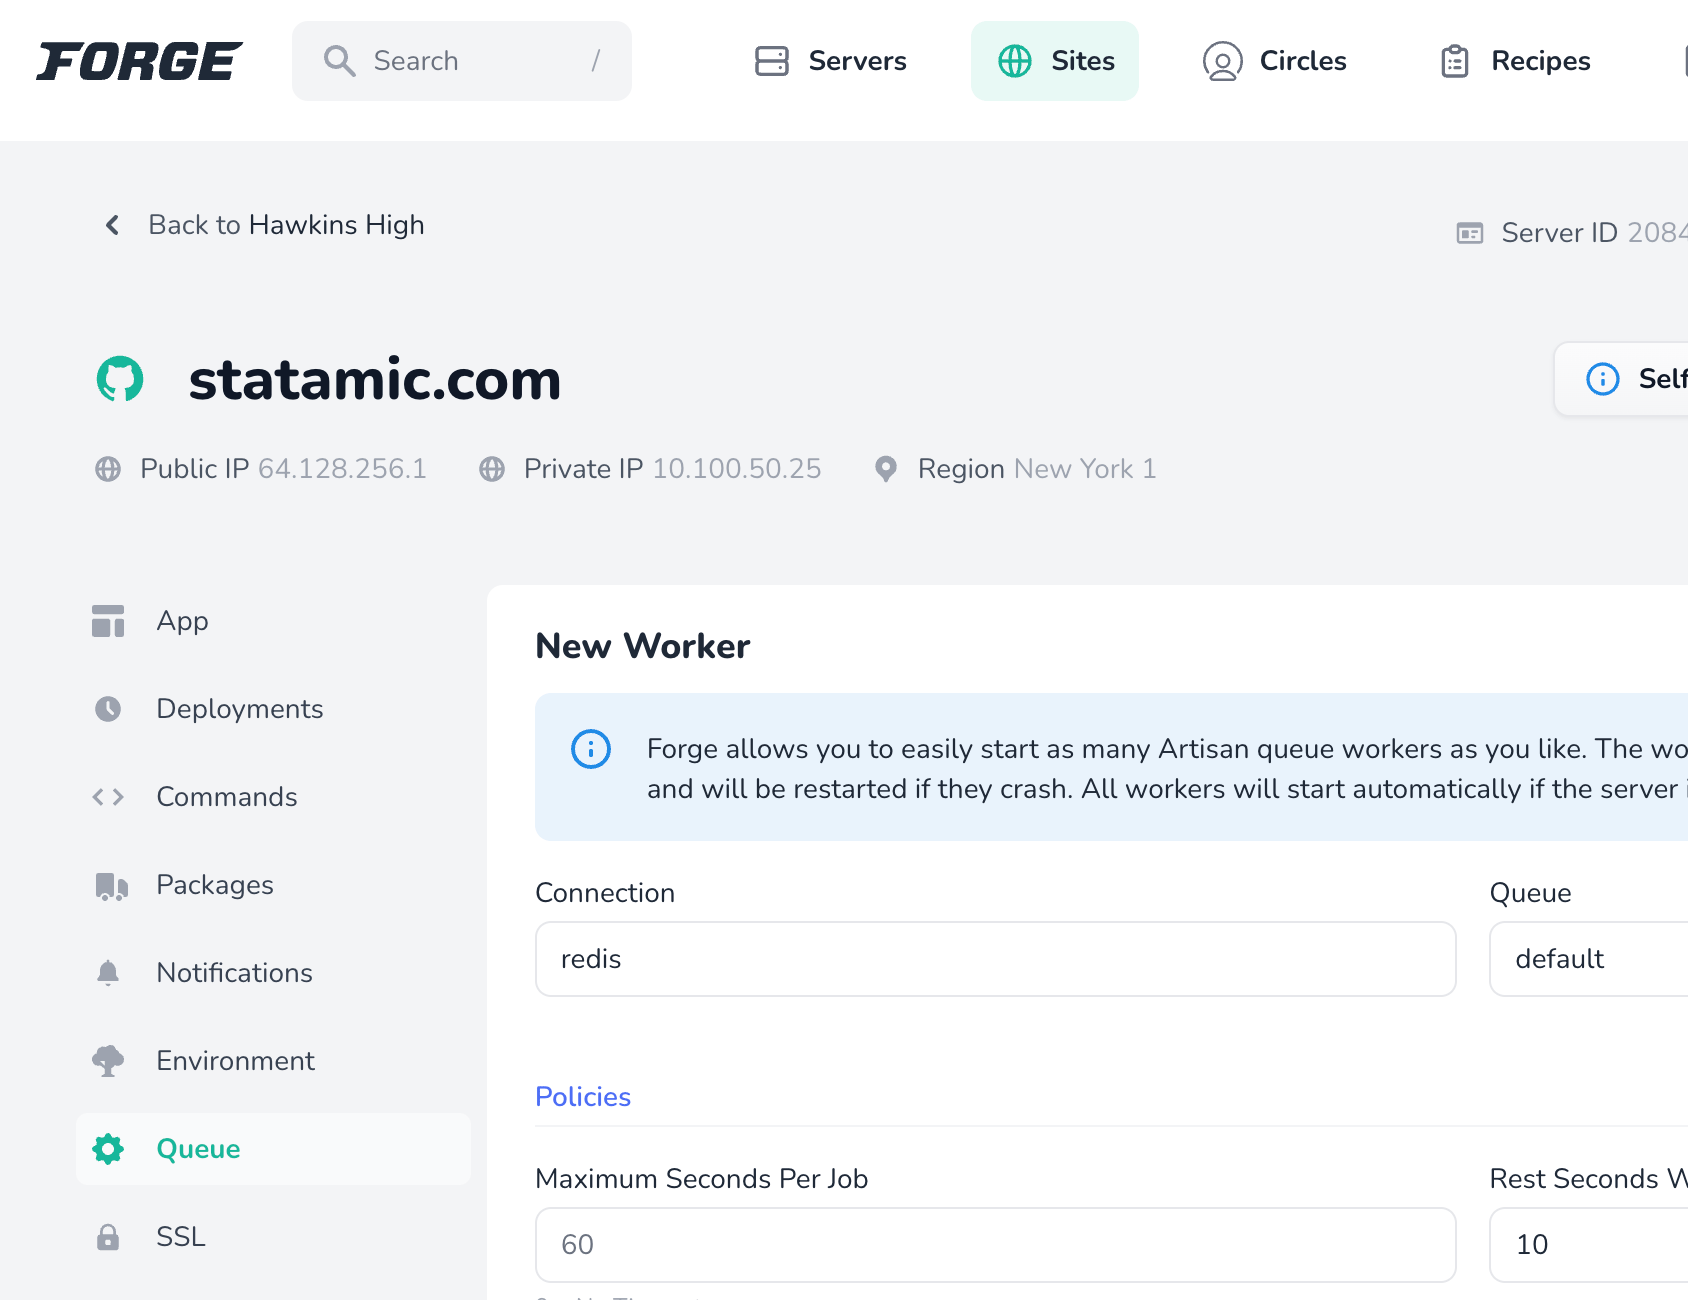Click the info icon in the worker notice banner
Viewport: 1688px width, 1300px height.
coord(590,749)
